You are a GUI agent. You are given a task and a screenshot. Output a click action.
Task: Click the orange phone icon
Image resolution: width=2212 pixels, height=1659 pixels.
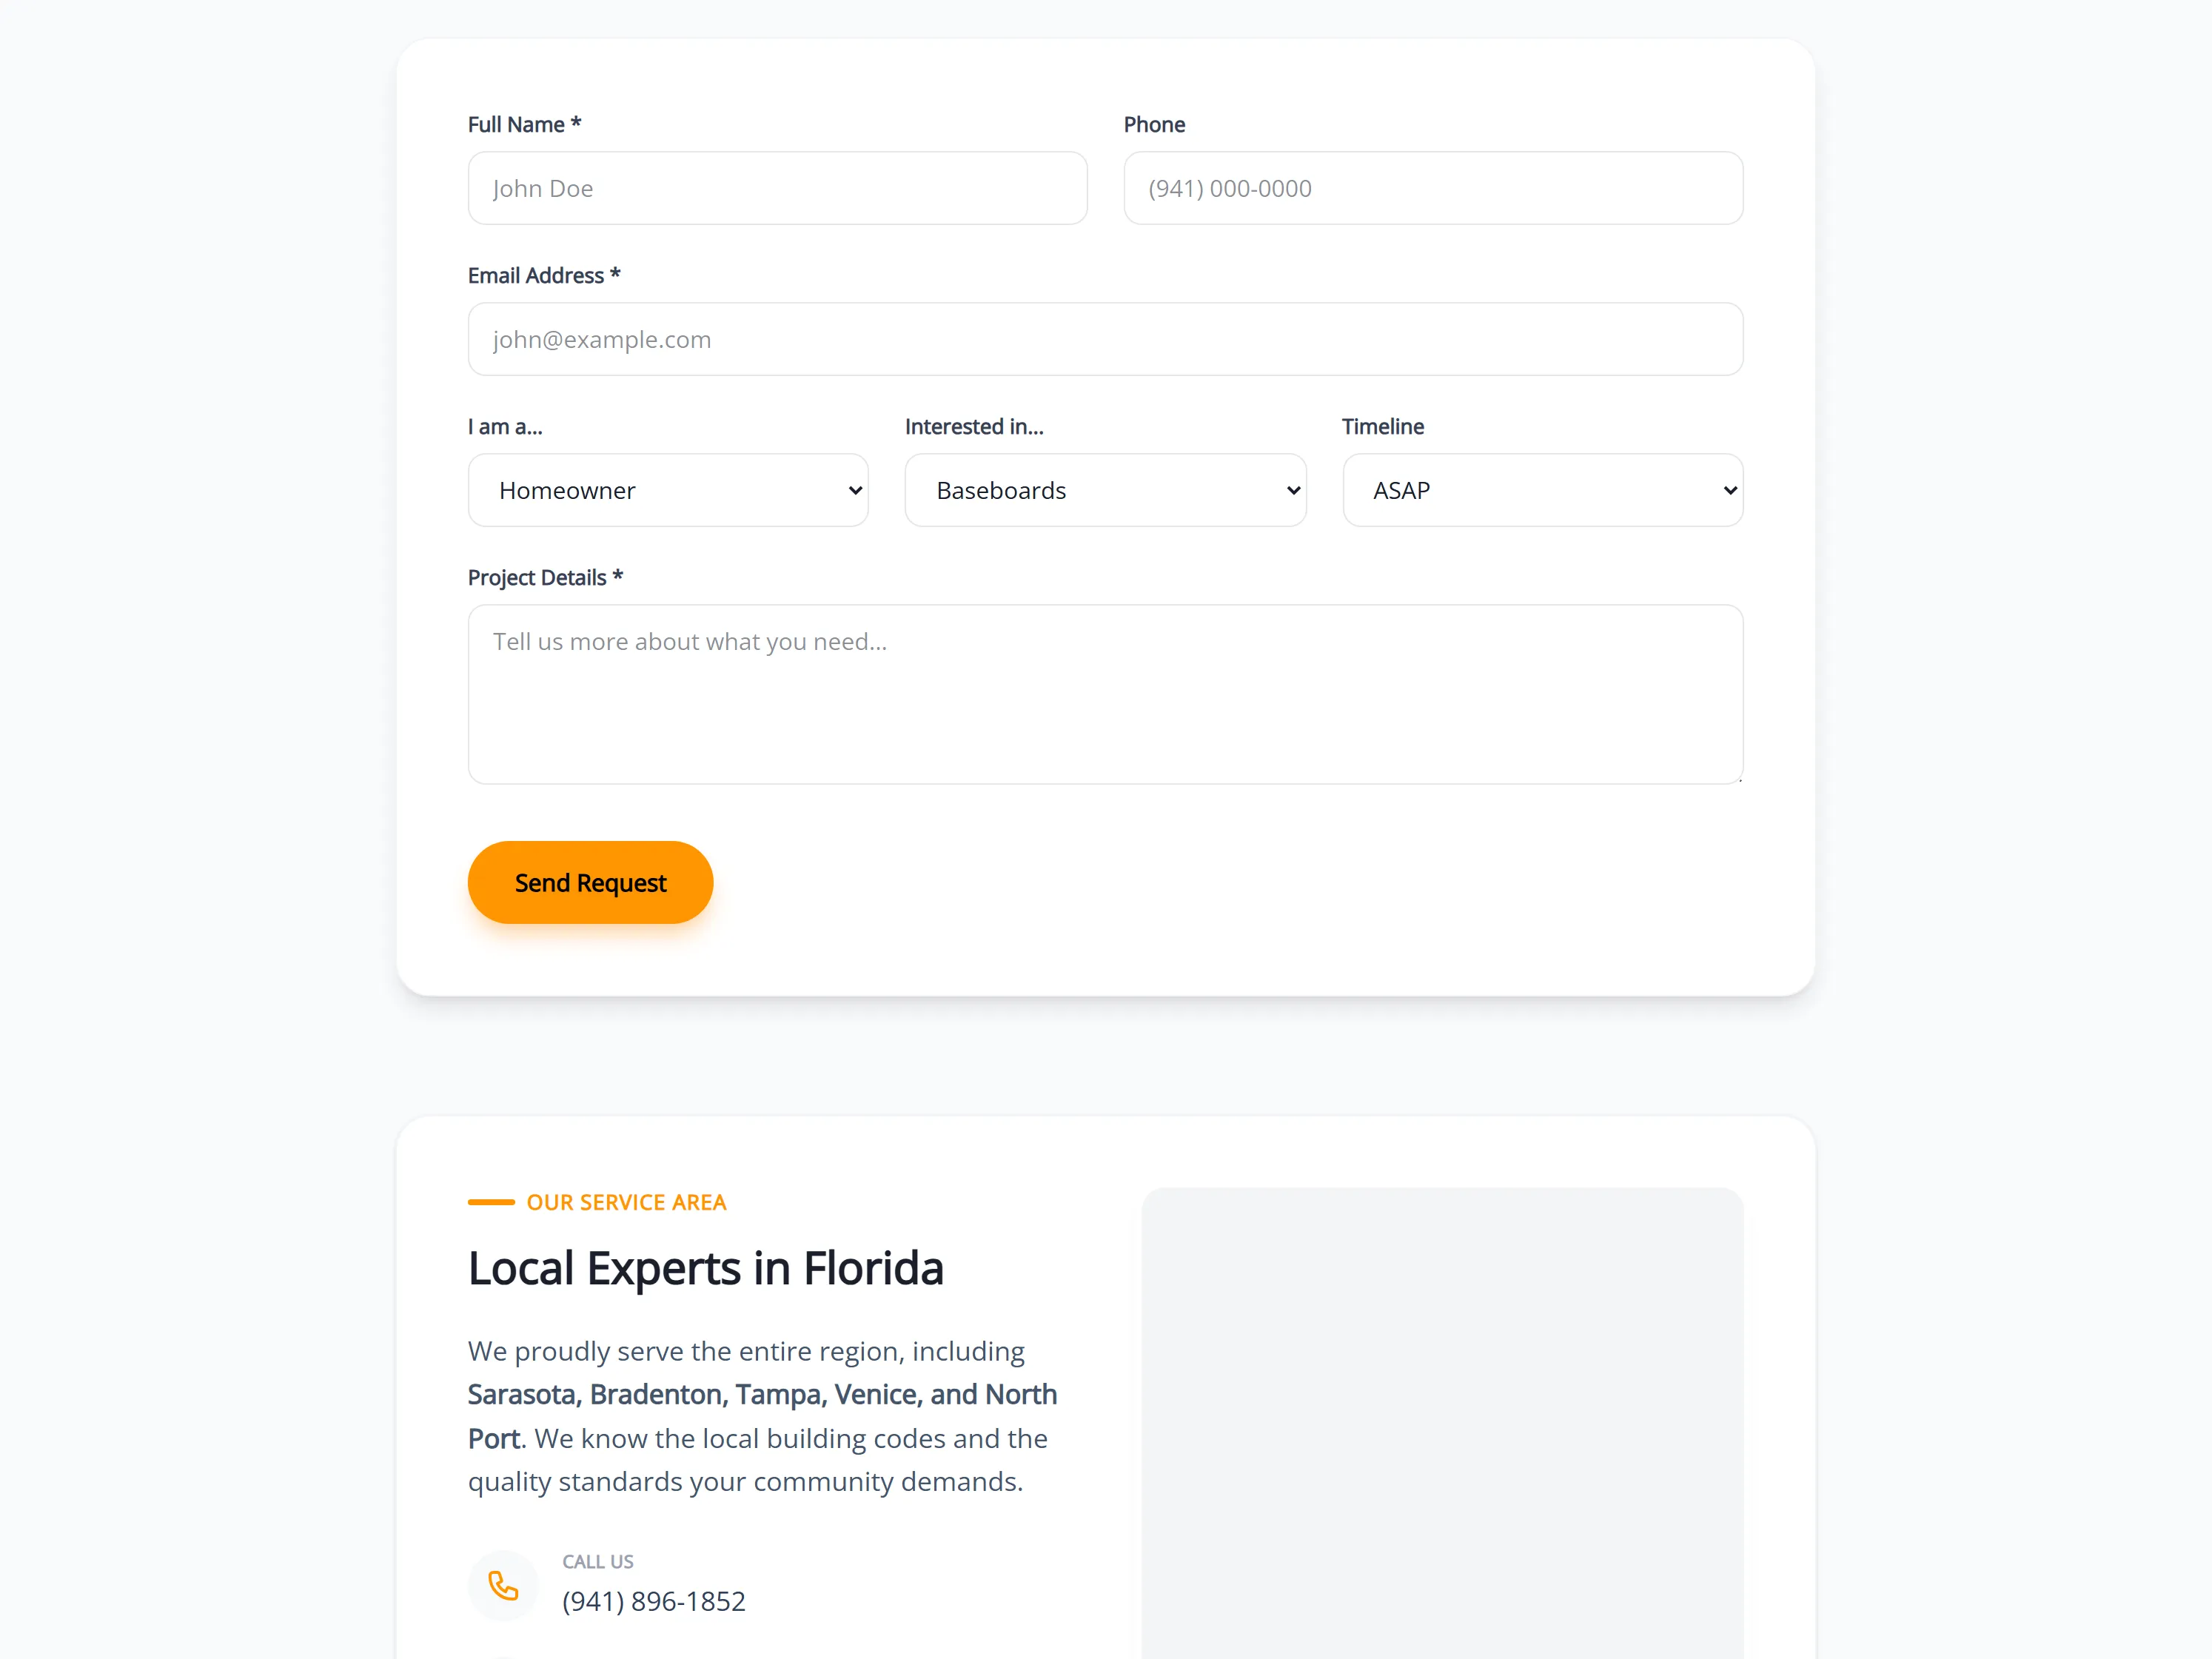(503, 1585)
